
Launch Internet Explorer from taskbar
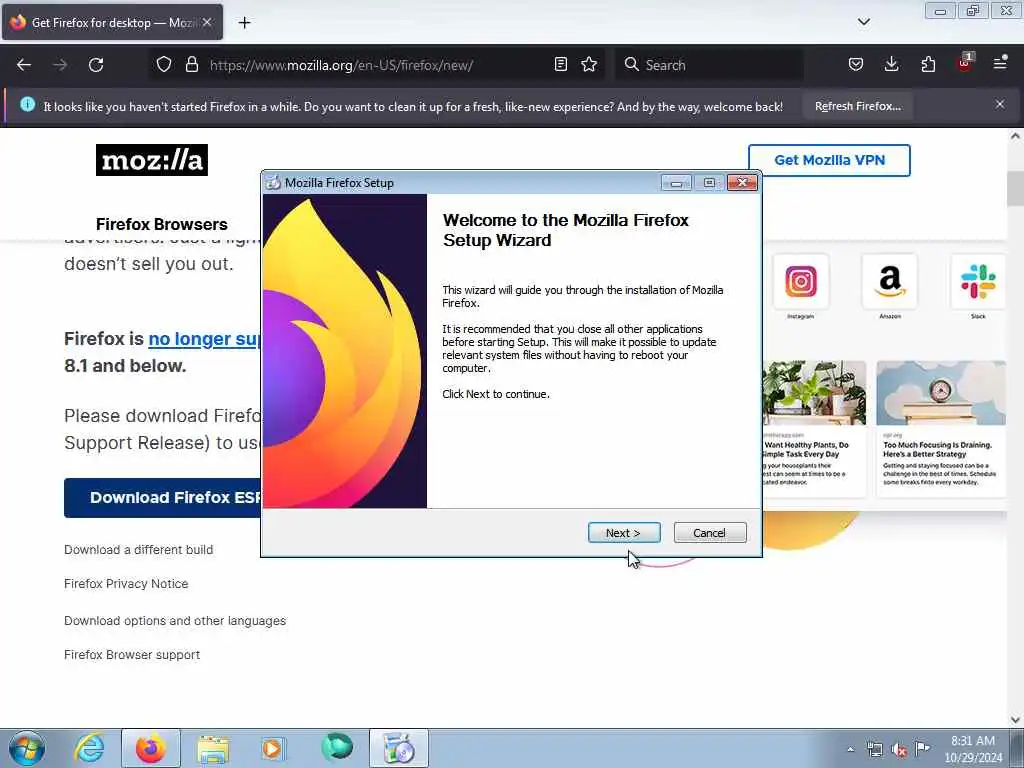tap(89, 748)
